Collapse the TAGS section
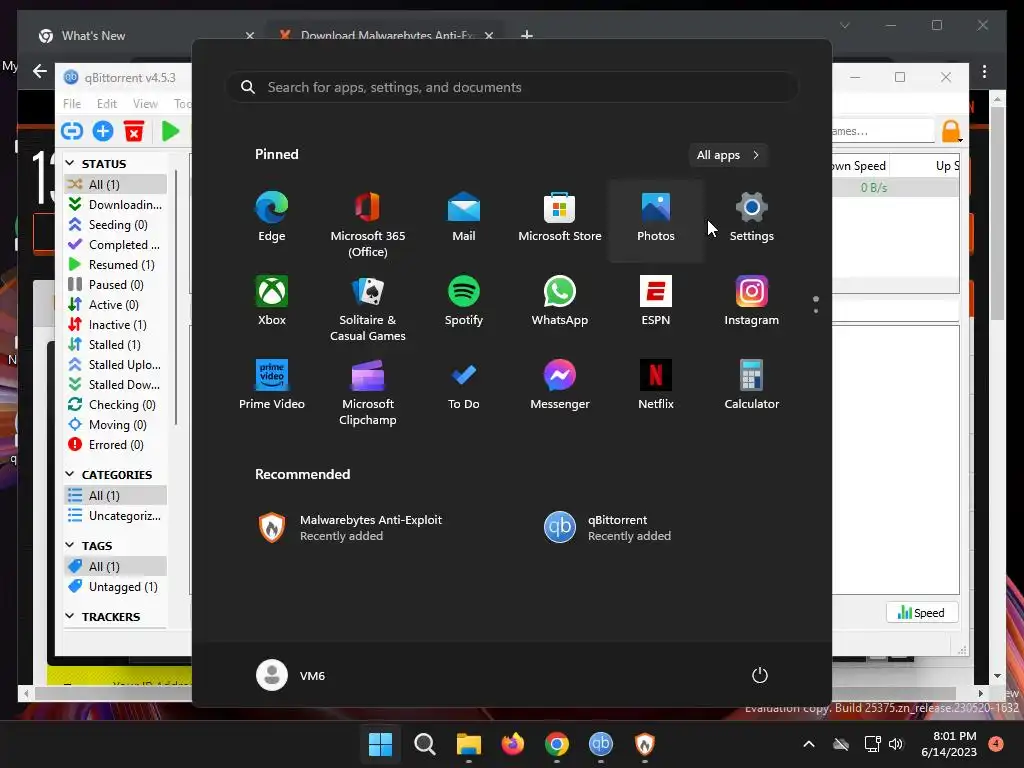The image size is (1024, 768). [70, 545]
